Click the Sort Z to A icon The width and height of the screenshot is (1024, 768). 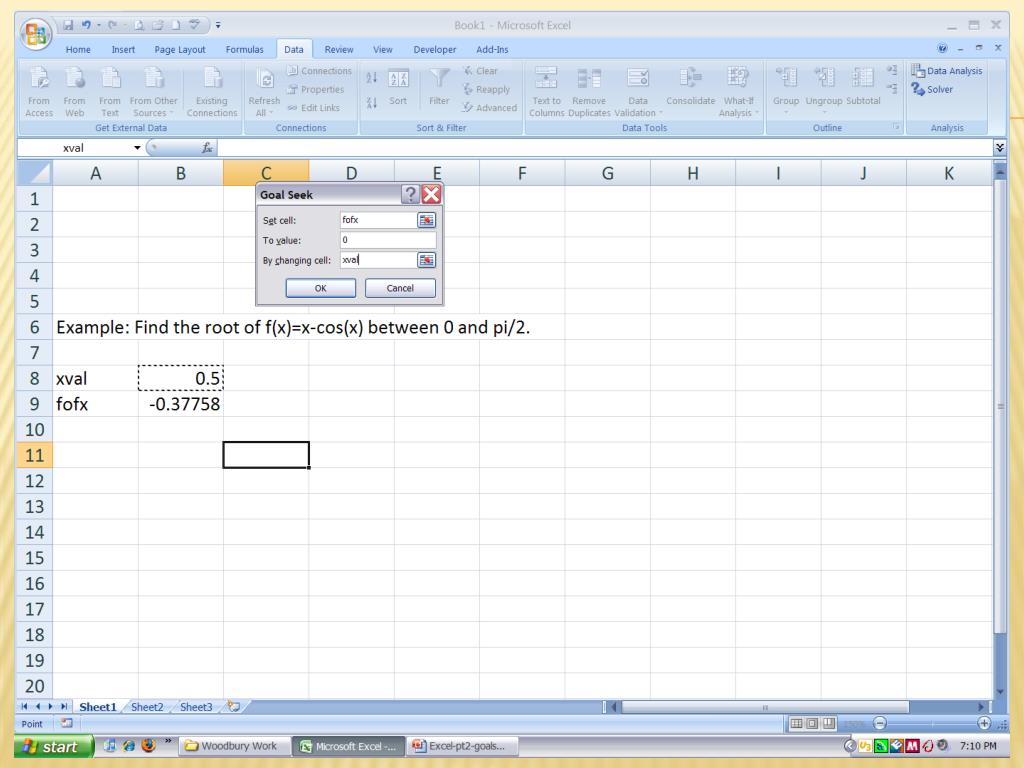click(372, 103)
